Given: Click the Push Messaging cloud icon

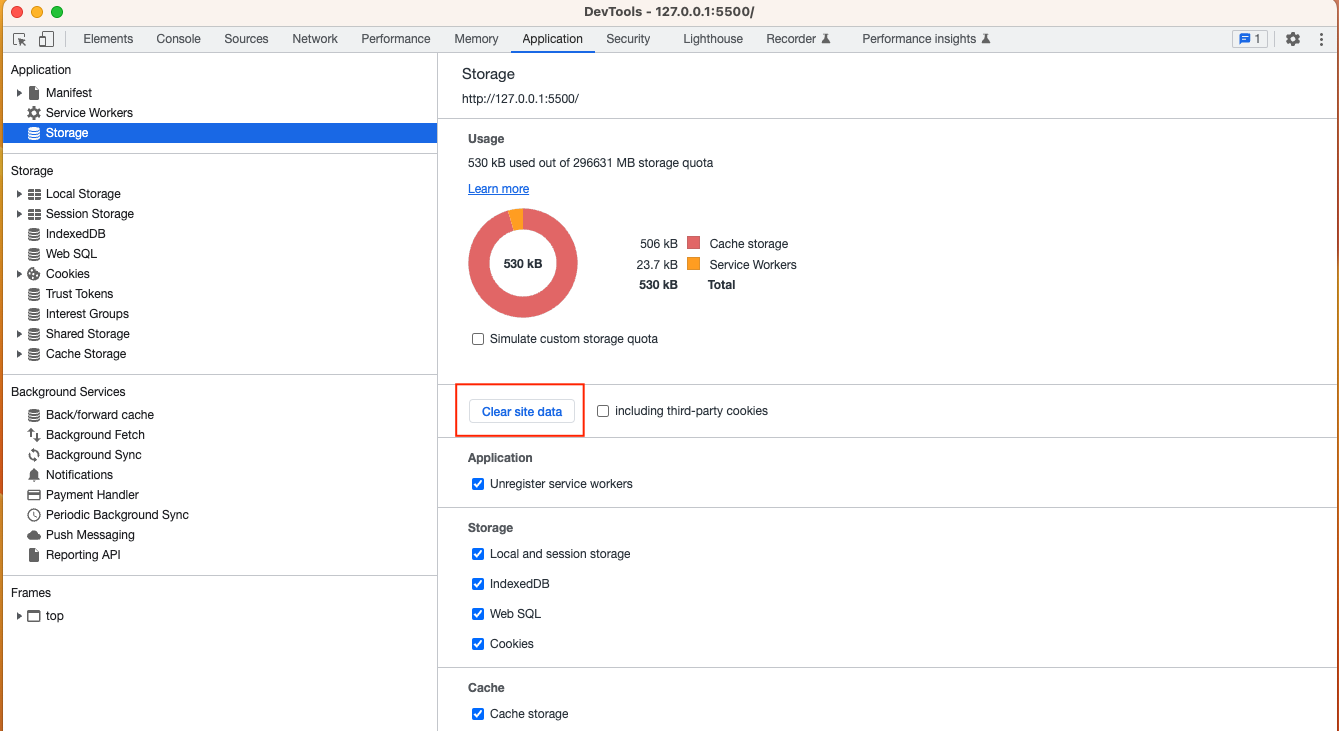Looking at the screenshot, I should tap(34, 535).
